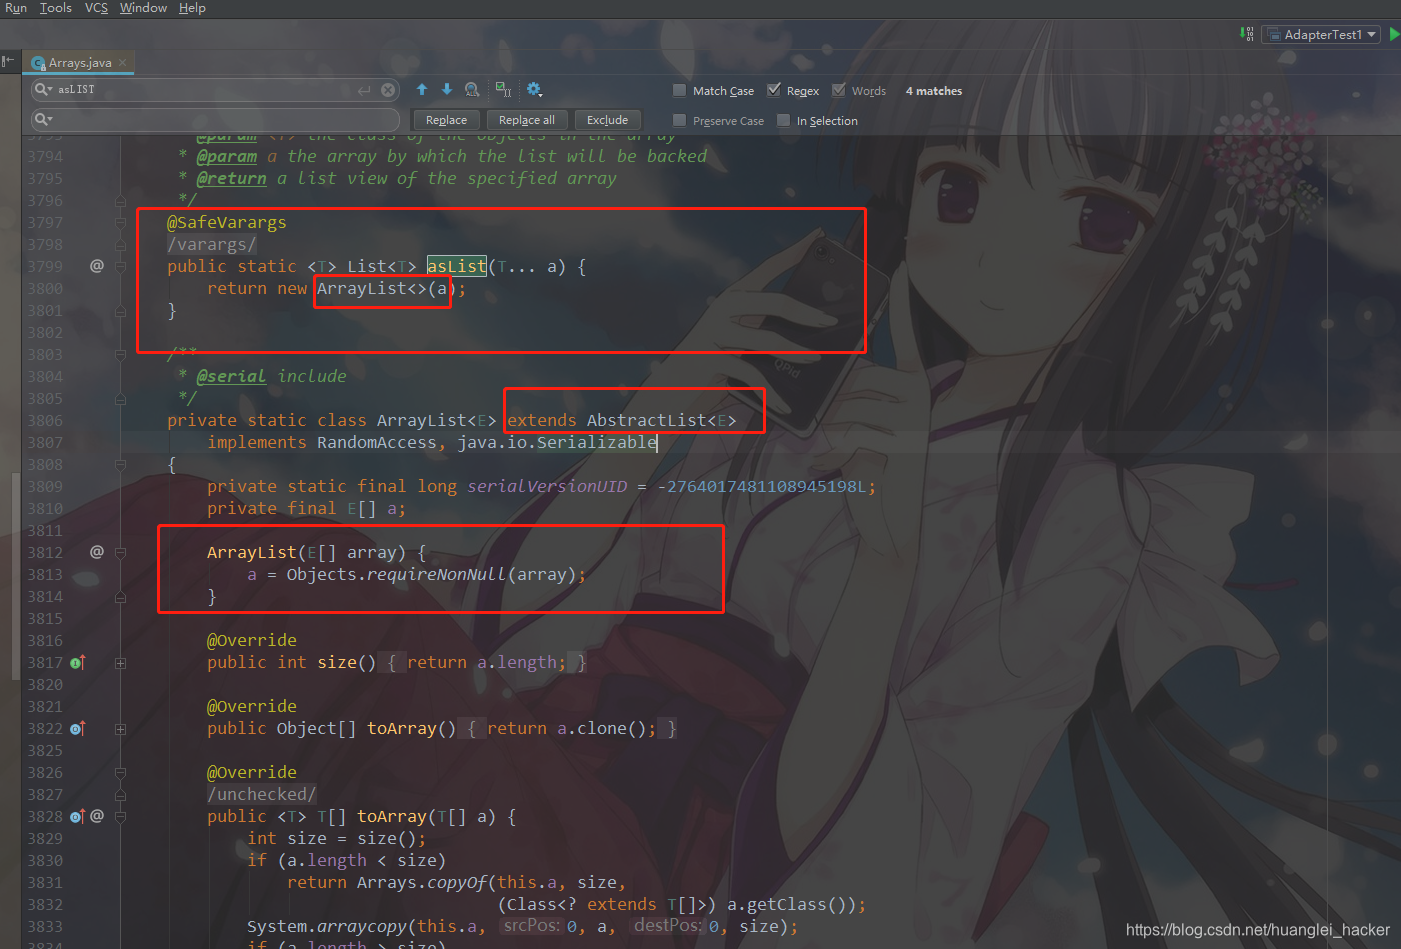Jump to previous occurrence with up arrow

422,90
